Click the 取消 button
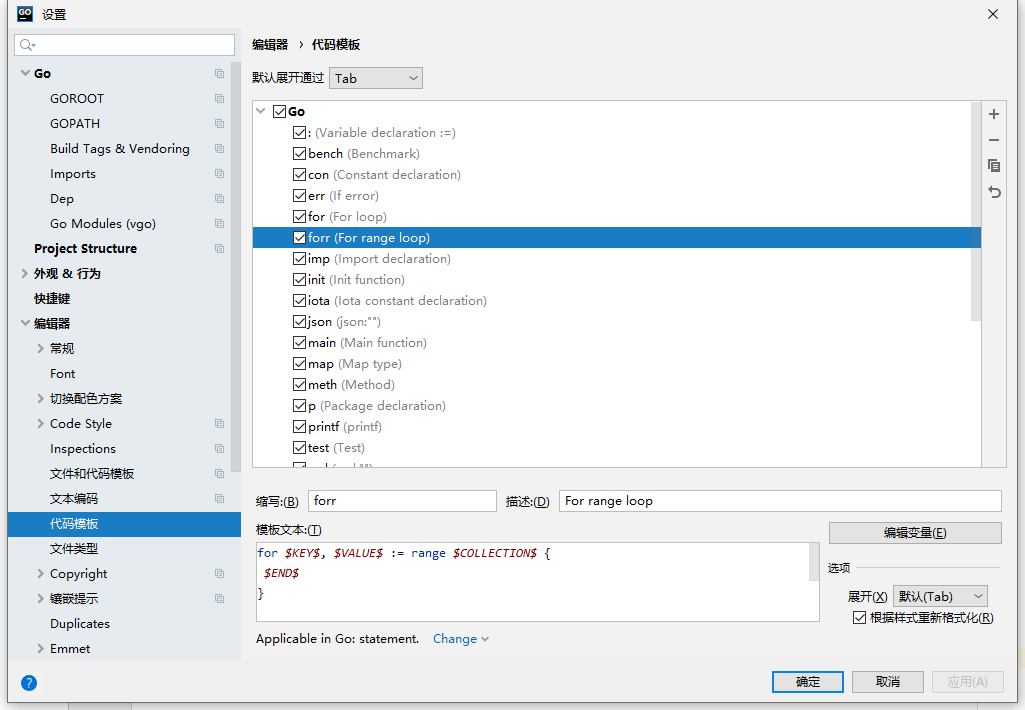Screen dimensions: 1025x710 888,682
